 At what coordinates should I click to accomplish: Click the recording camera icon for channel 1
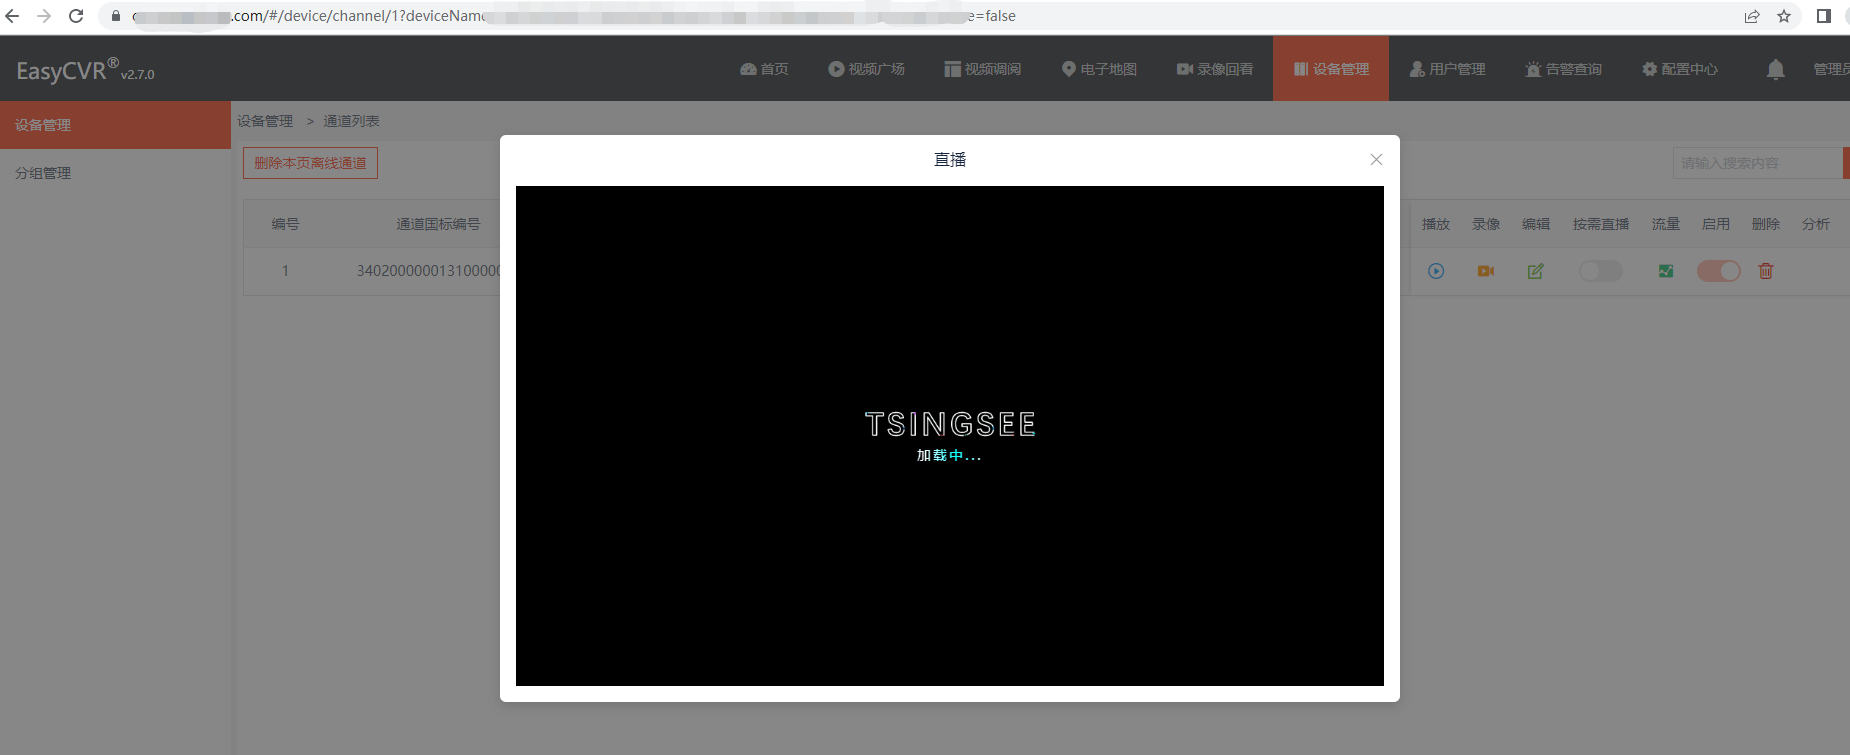[x=1486, y=271]
